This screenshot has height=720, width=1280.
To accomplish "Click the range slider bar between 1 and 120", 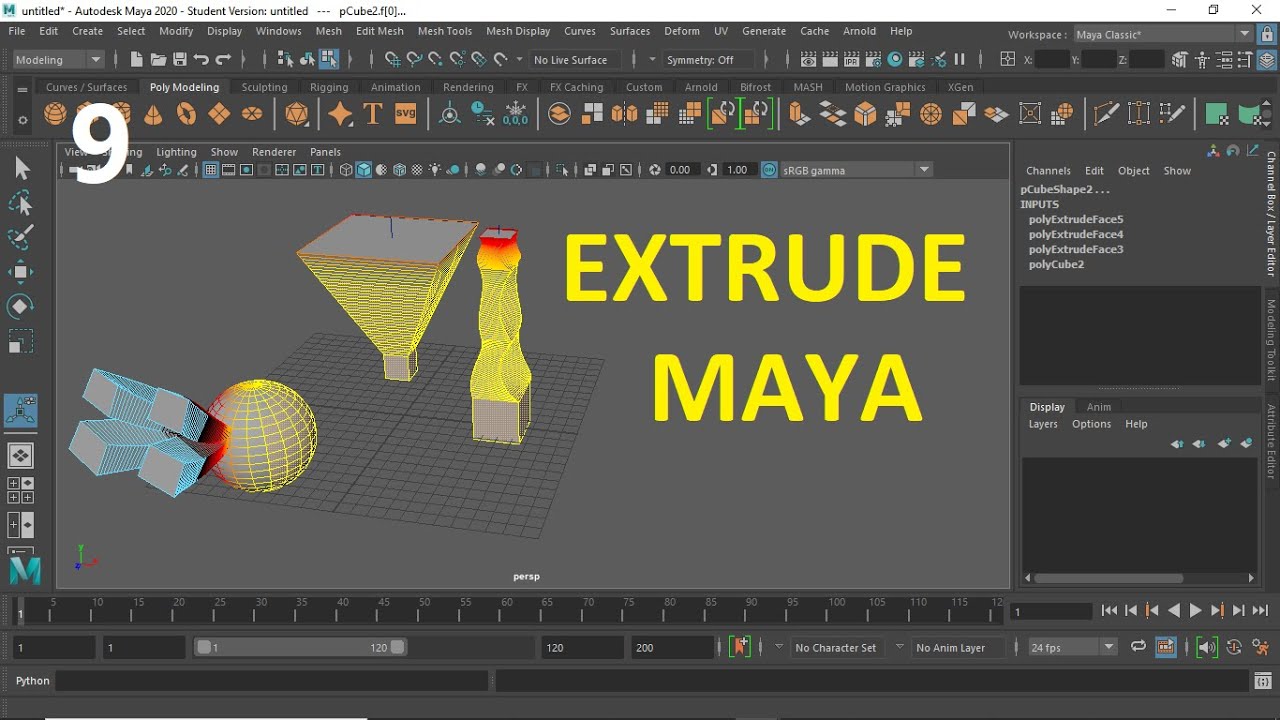I will [x=300, y=647].
